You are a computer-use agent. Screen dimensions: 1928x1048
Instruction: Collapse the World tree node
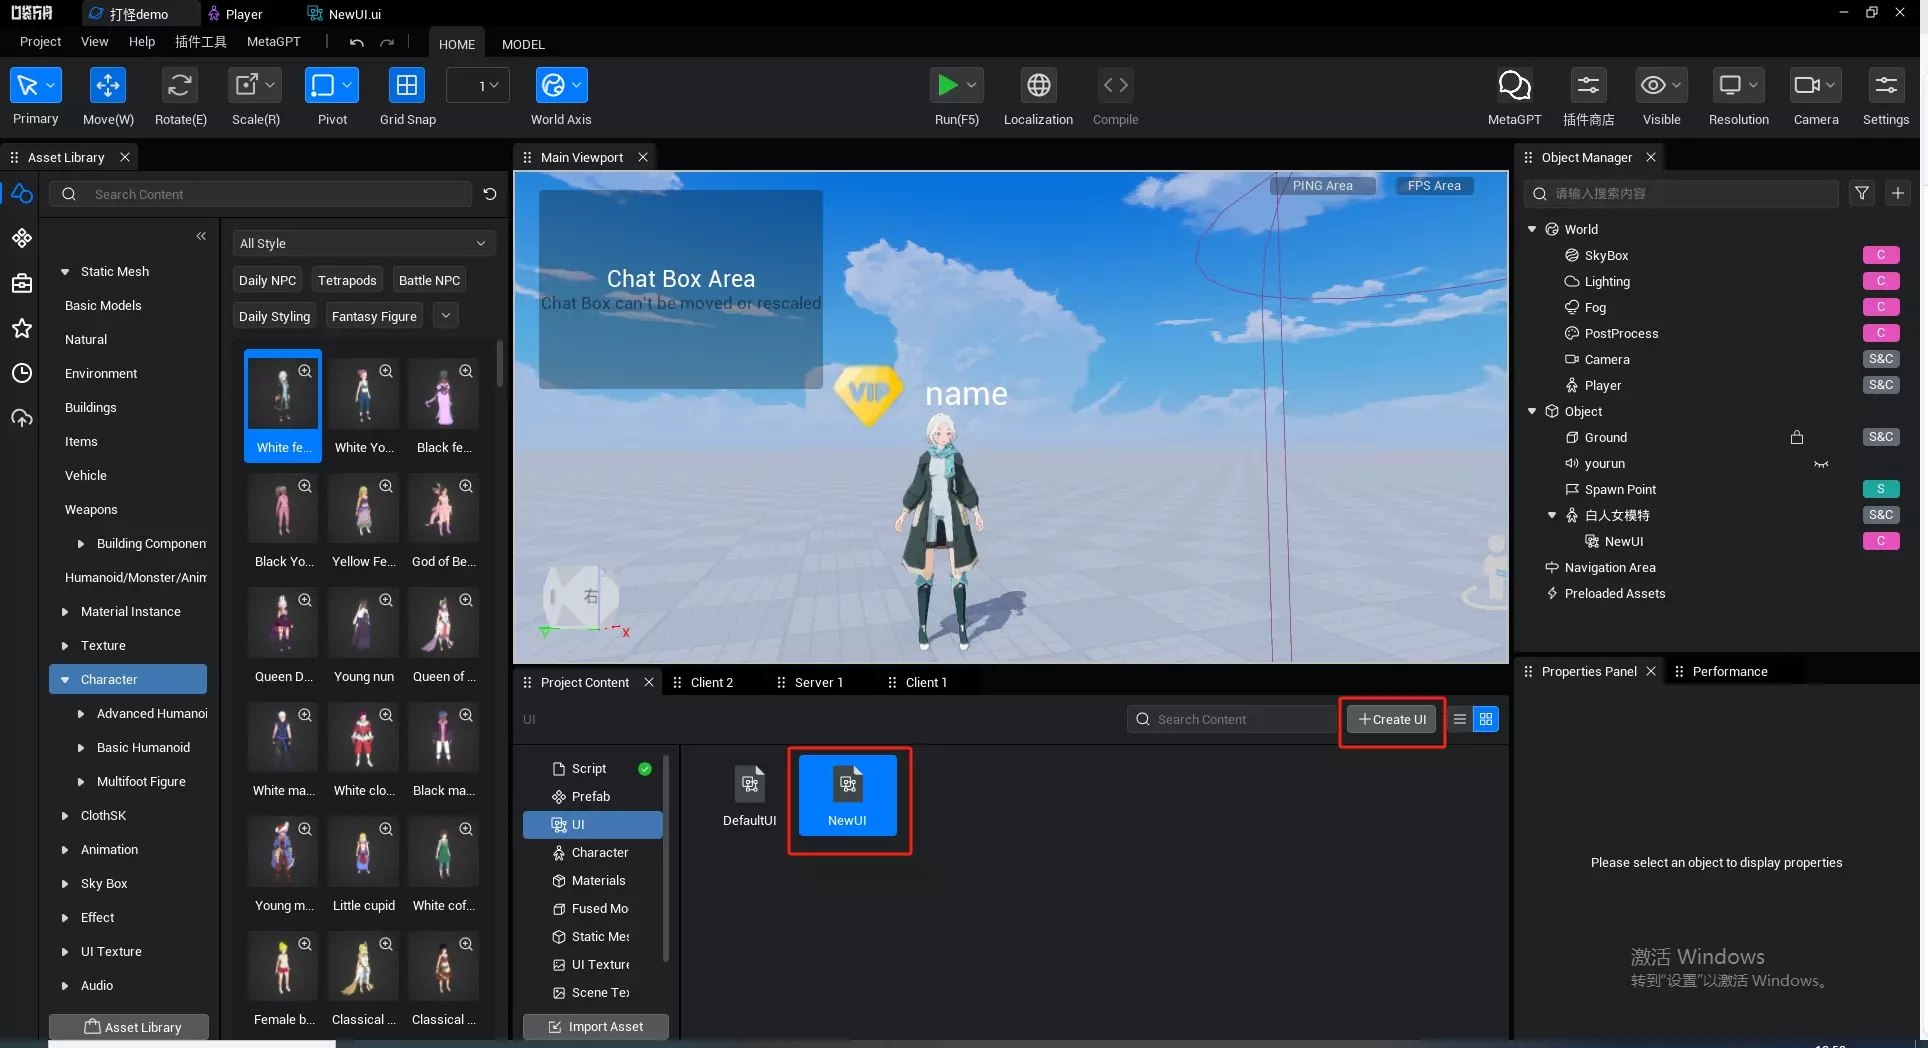1532,229
